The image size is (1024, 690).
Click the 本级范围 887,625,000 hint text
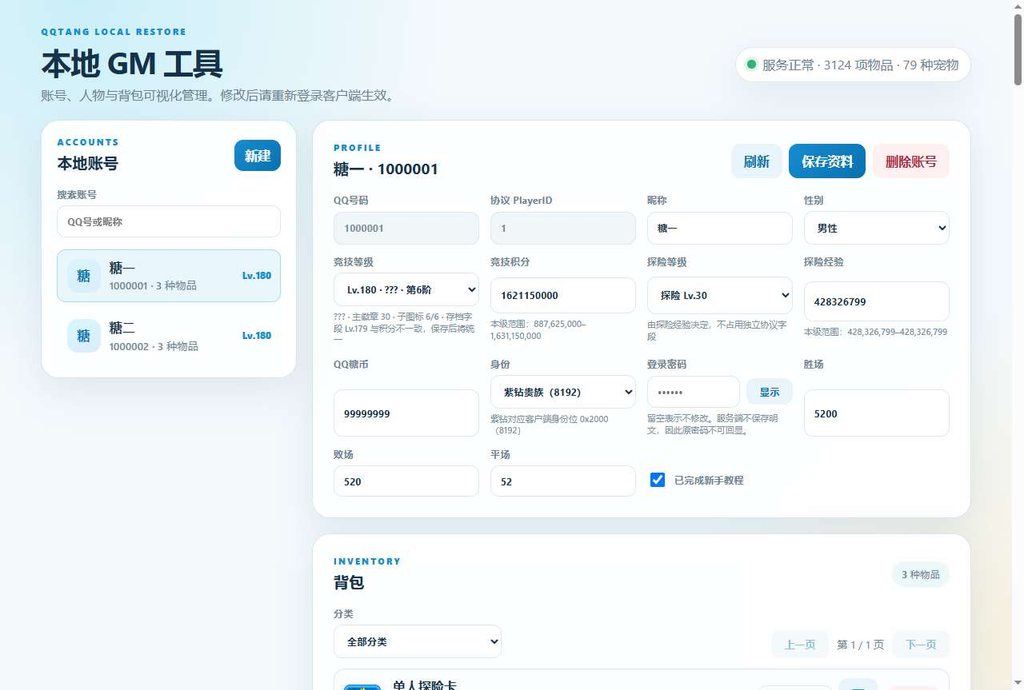pyautogui.click(x=538, y=330)
